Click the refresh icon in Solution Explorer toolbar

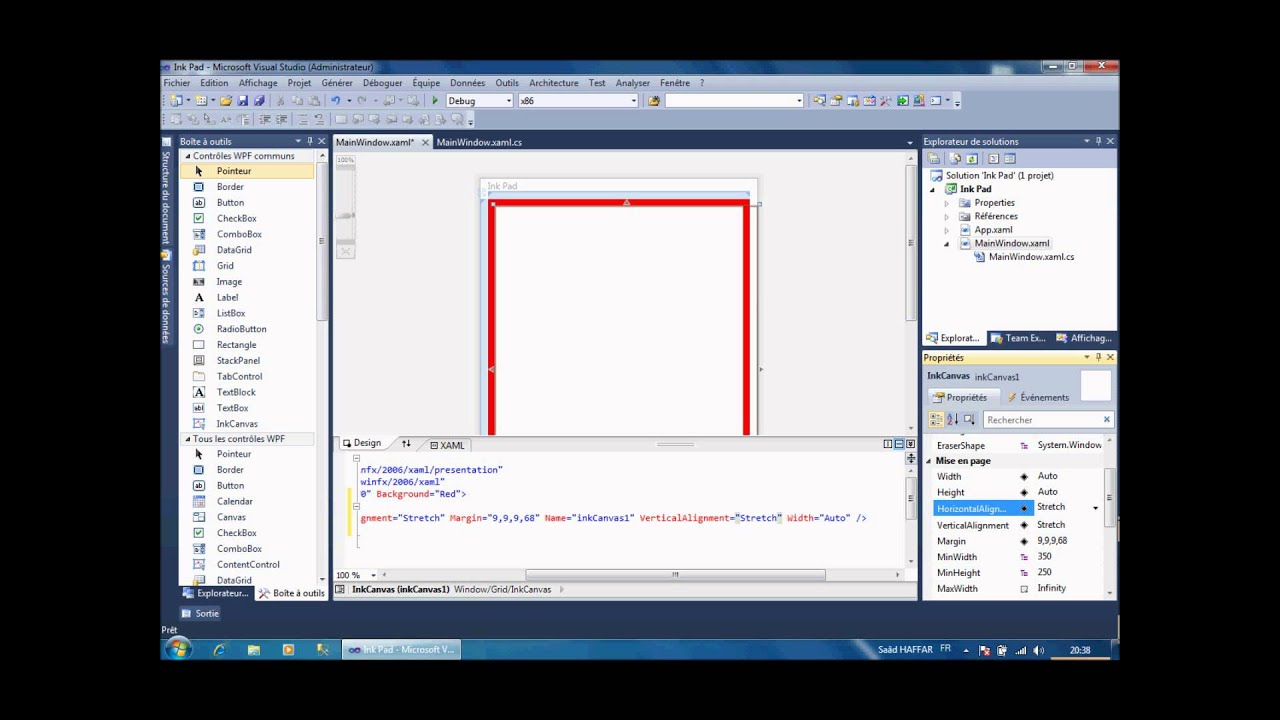[971, 158]
